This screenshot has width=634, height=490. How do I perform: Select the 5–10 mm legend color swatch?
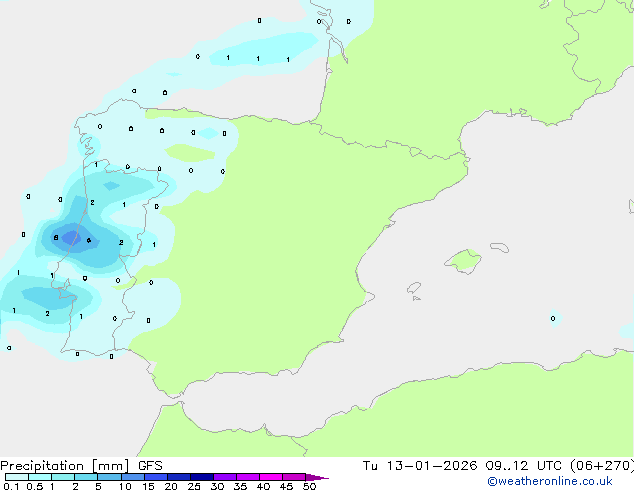tap(109, 477)
